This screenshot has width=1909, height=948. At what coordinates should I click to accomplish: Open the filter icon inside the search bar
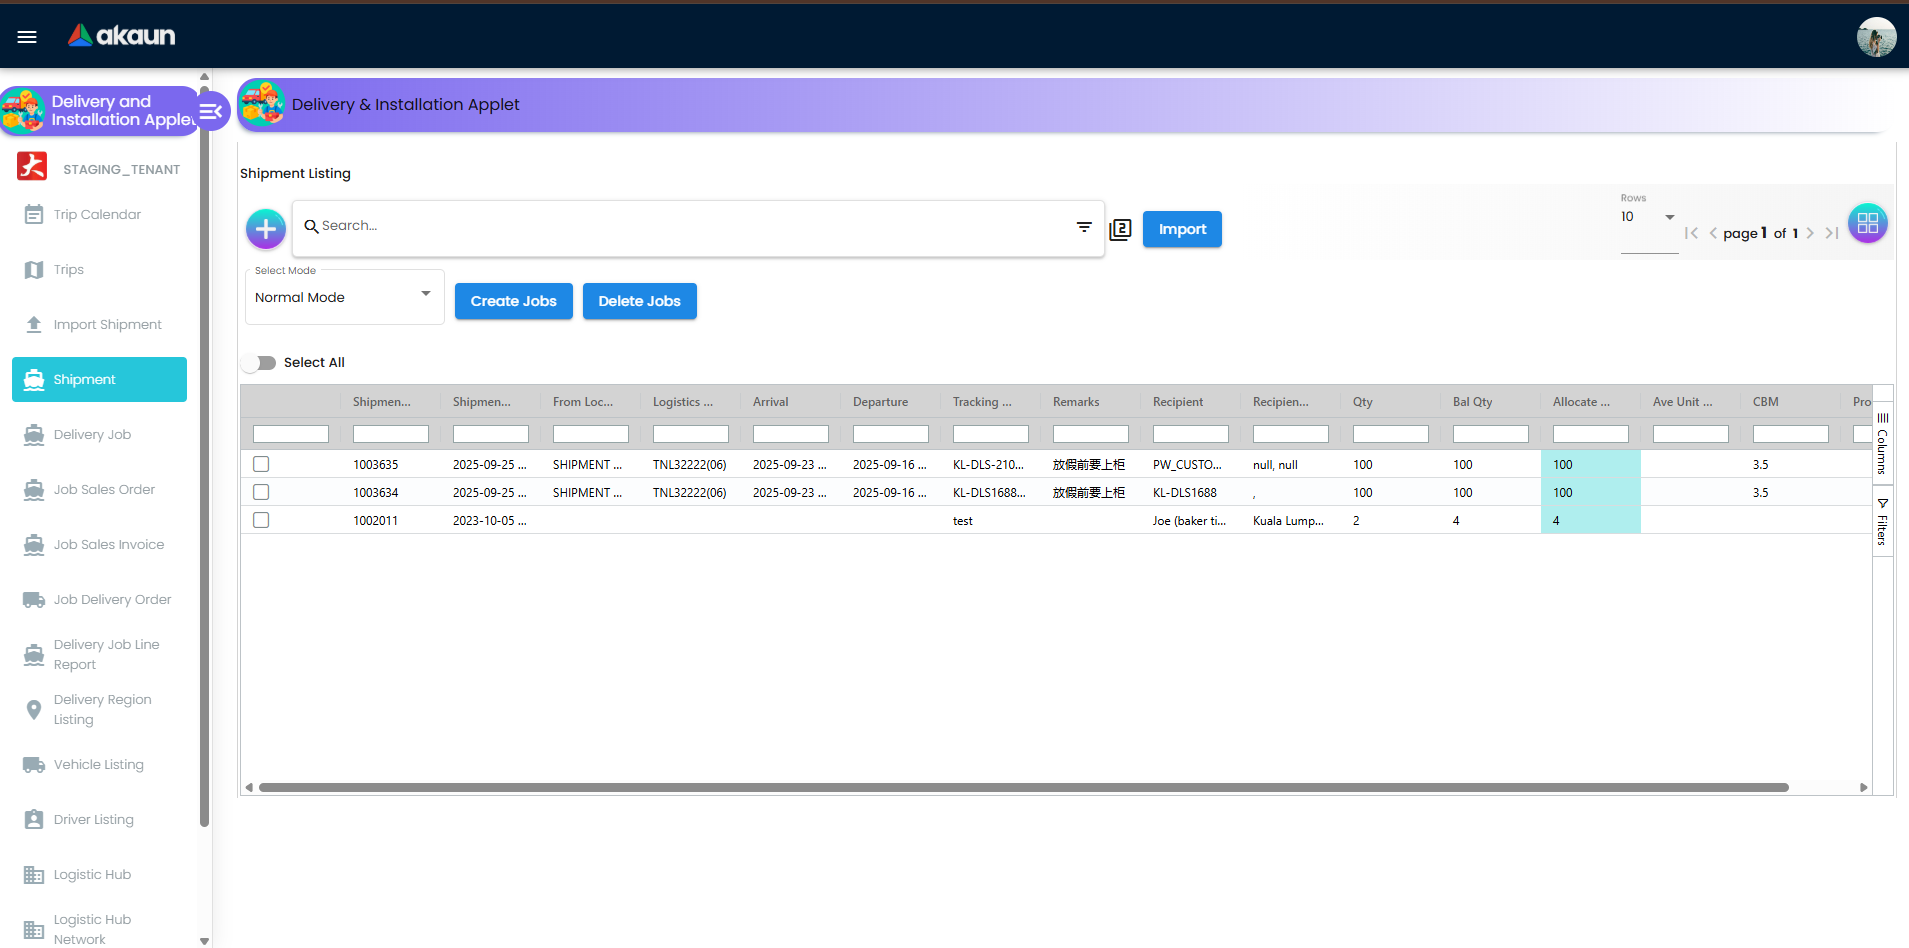pos(1084,227)
